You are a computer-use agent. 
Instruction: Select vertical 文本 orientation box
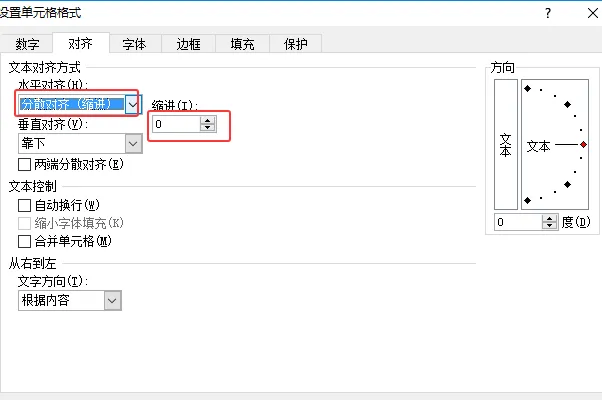[506, 144]
